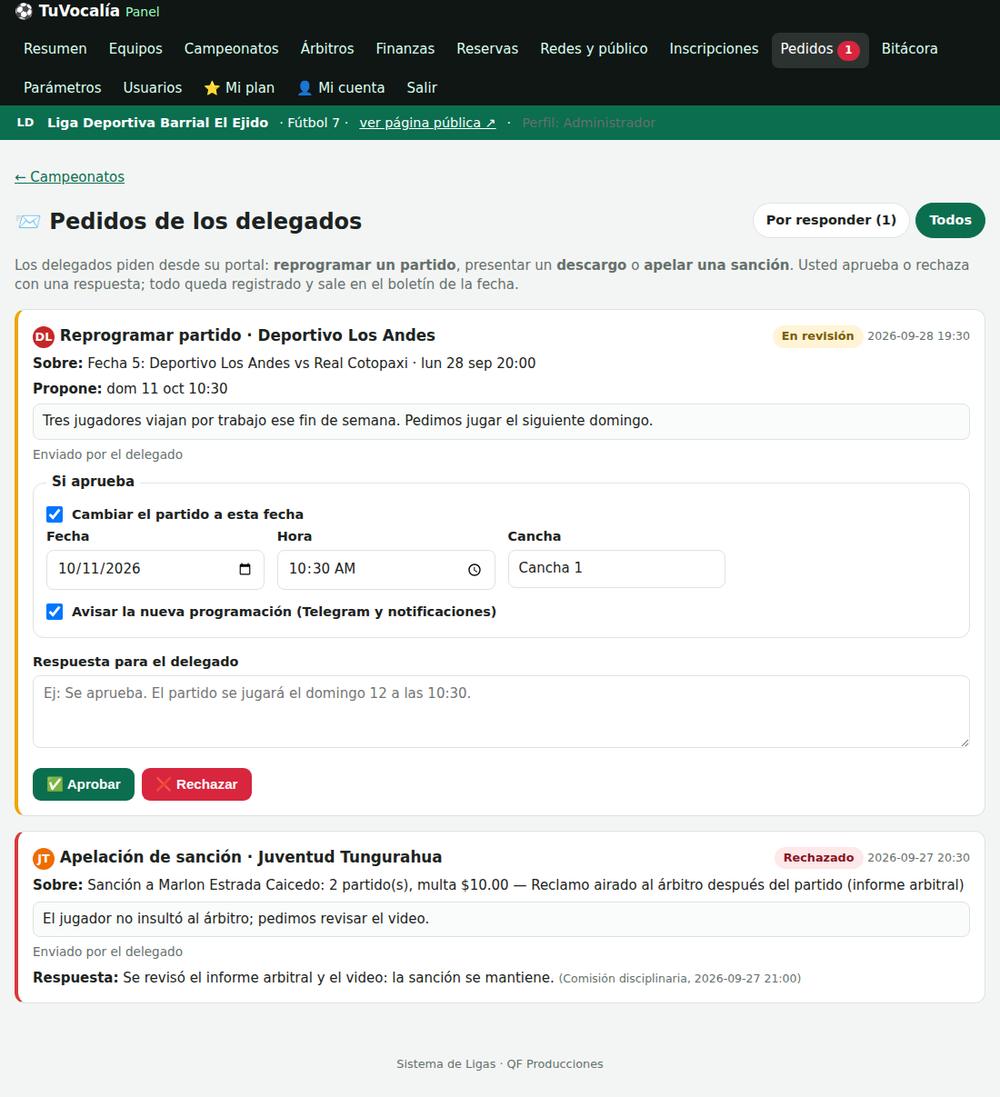Click the DL team badge of Deportivo Los Andes
Screen dimensions: 1000x1097
[x=43, y=337]
